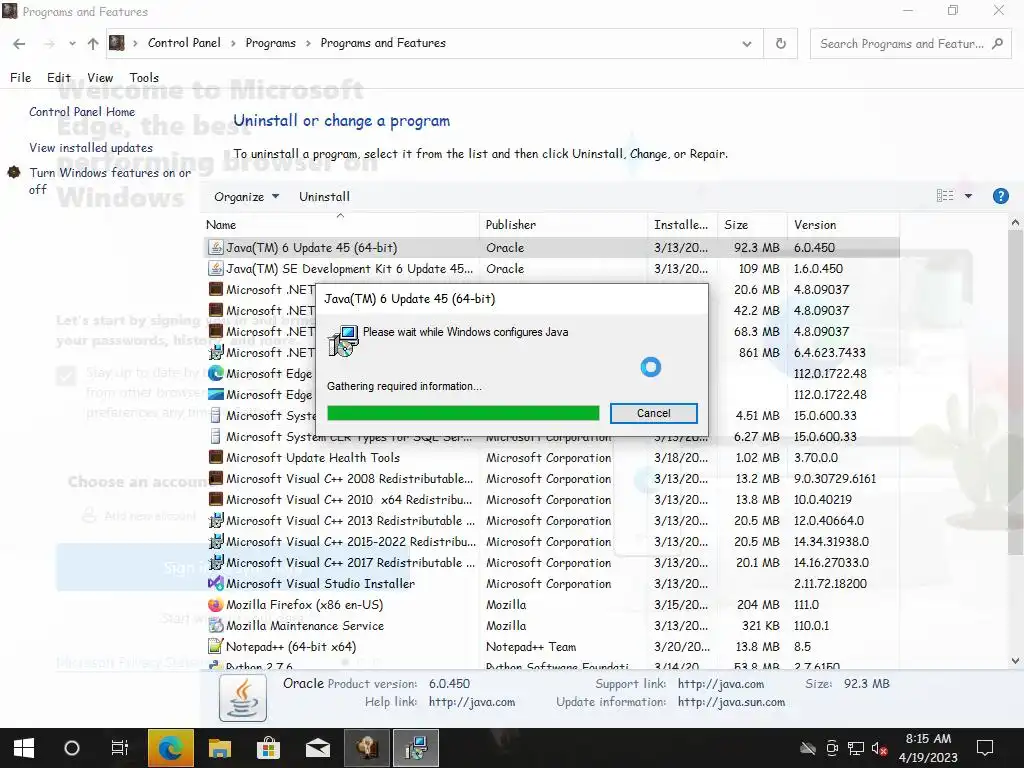Sort by the Installed On column header
The height and width of the screenshot is (768, 1024).
[682, 225]
